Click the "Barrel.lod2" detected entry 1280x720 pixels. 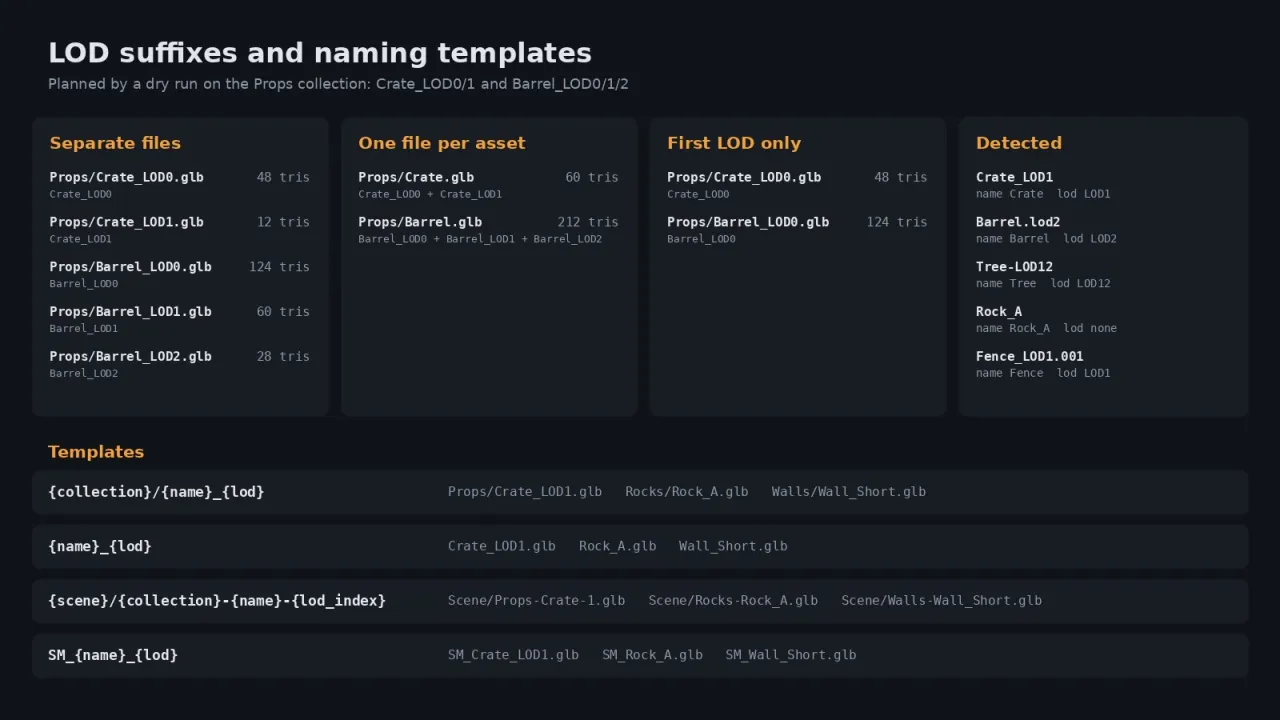[x=1018, y=222]
